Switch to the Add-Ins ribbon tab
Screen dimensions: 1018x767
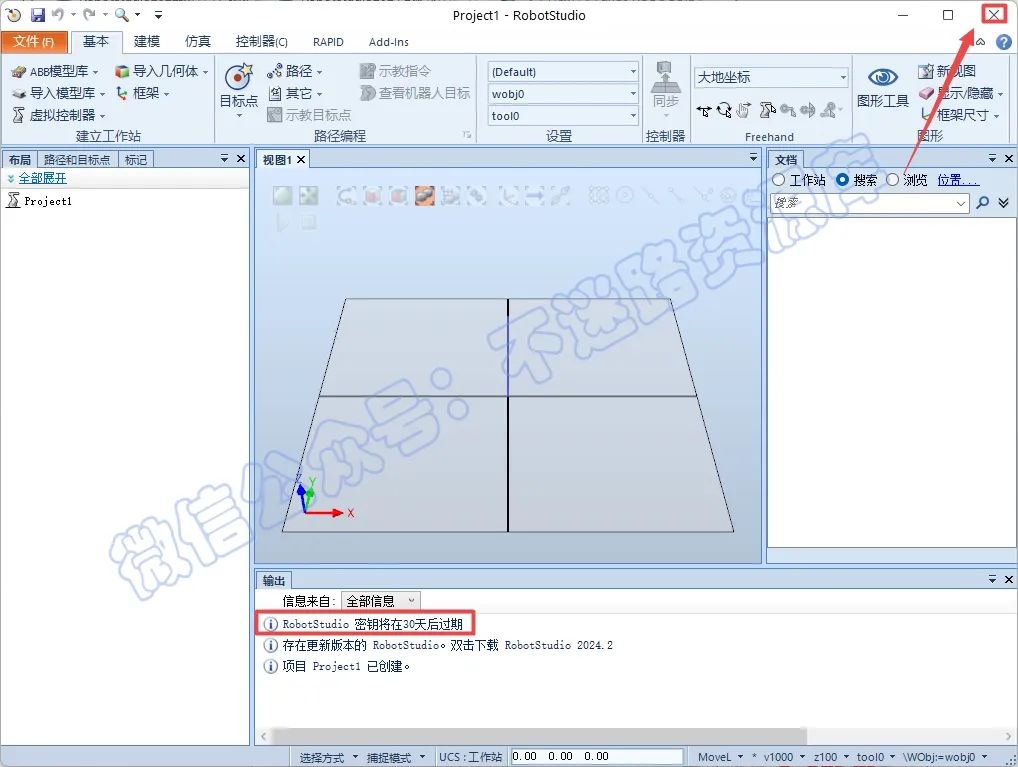388,42
